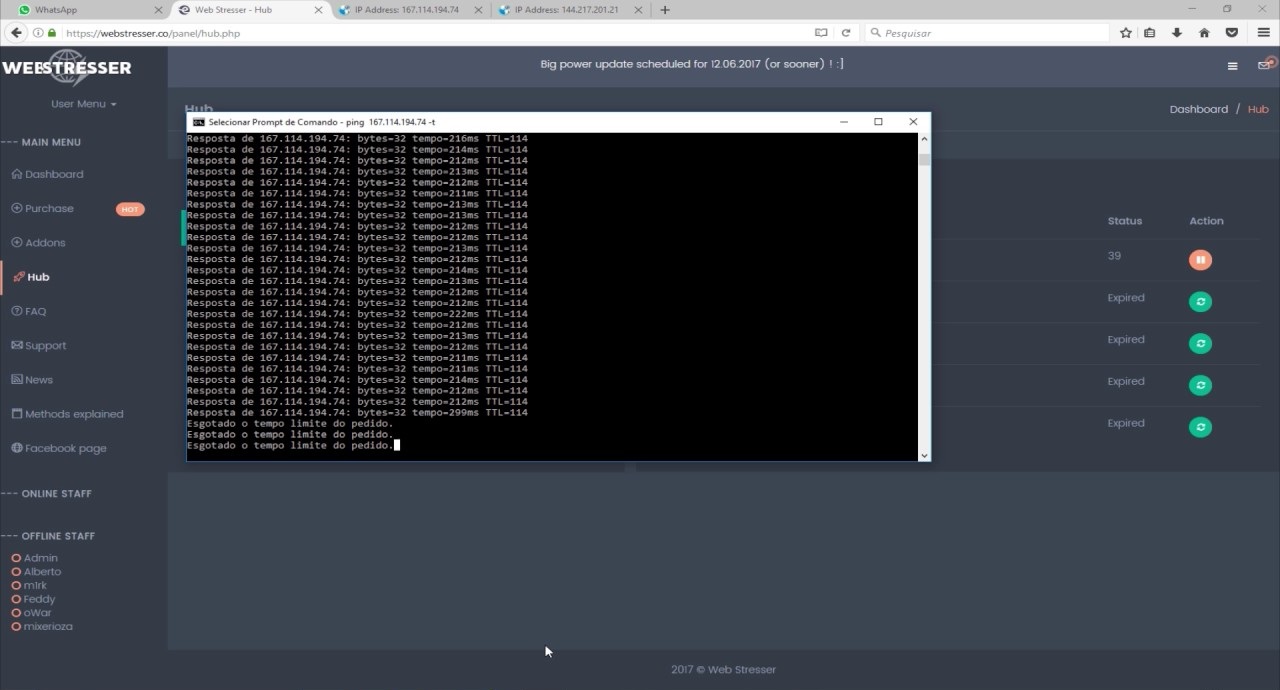Screen dimensions: 1280x690
Task: Open the downloads arrow in the toolbar
Action: point(1177,33)
